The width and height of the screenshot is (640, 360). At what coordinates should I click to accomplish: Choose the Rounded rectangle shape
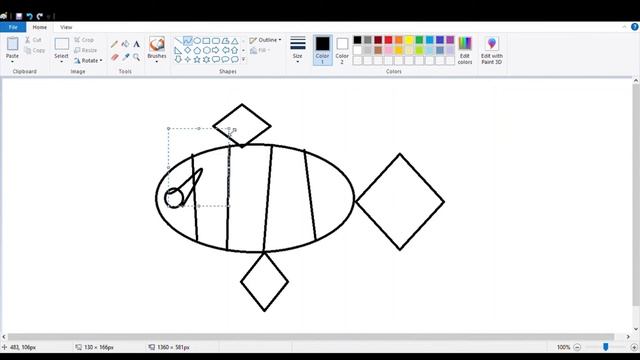(216, 41)
